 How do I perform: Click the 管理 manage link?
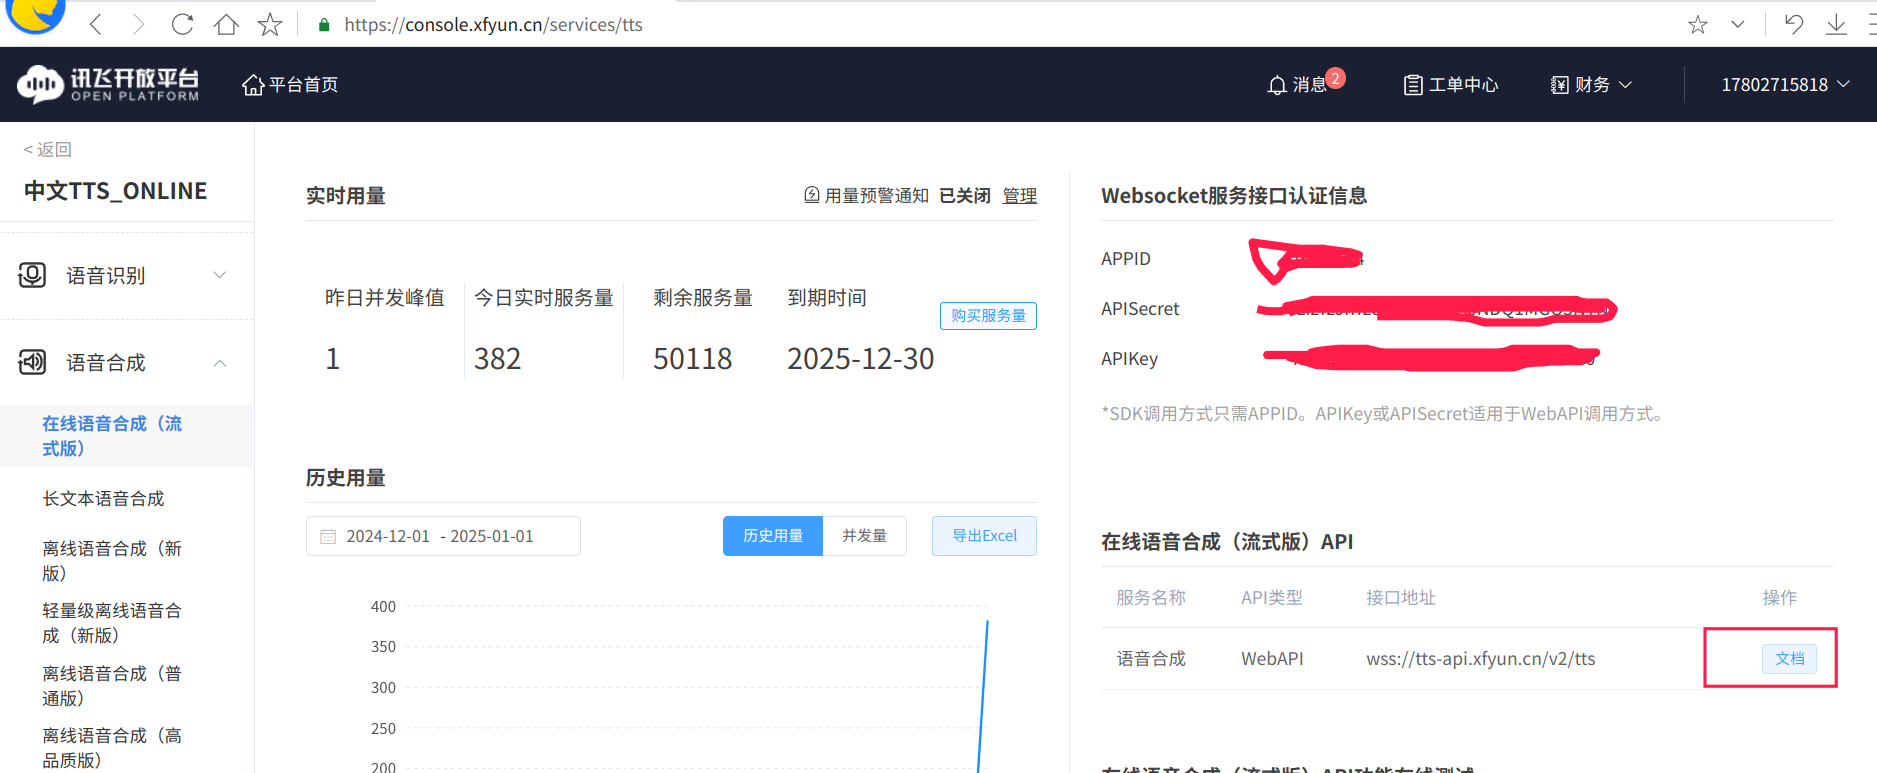point(1020,196)
